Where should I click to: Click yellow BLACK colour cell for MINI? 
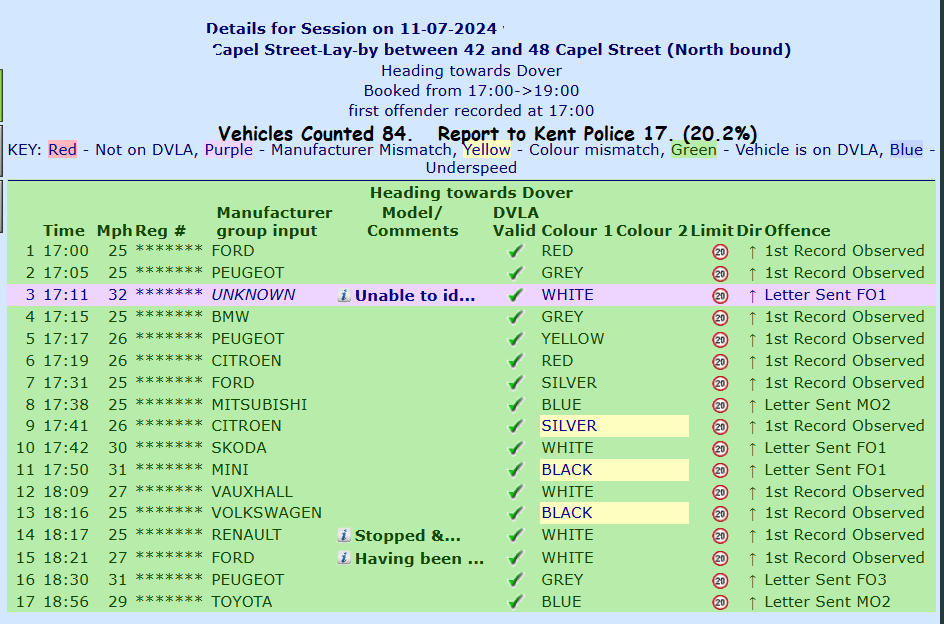pyautogui.click(x=614, y=470)
